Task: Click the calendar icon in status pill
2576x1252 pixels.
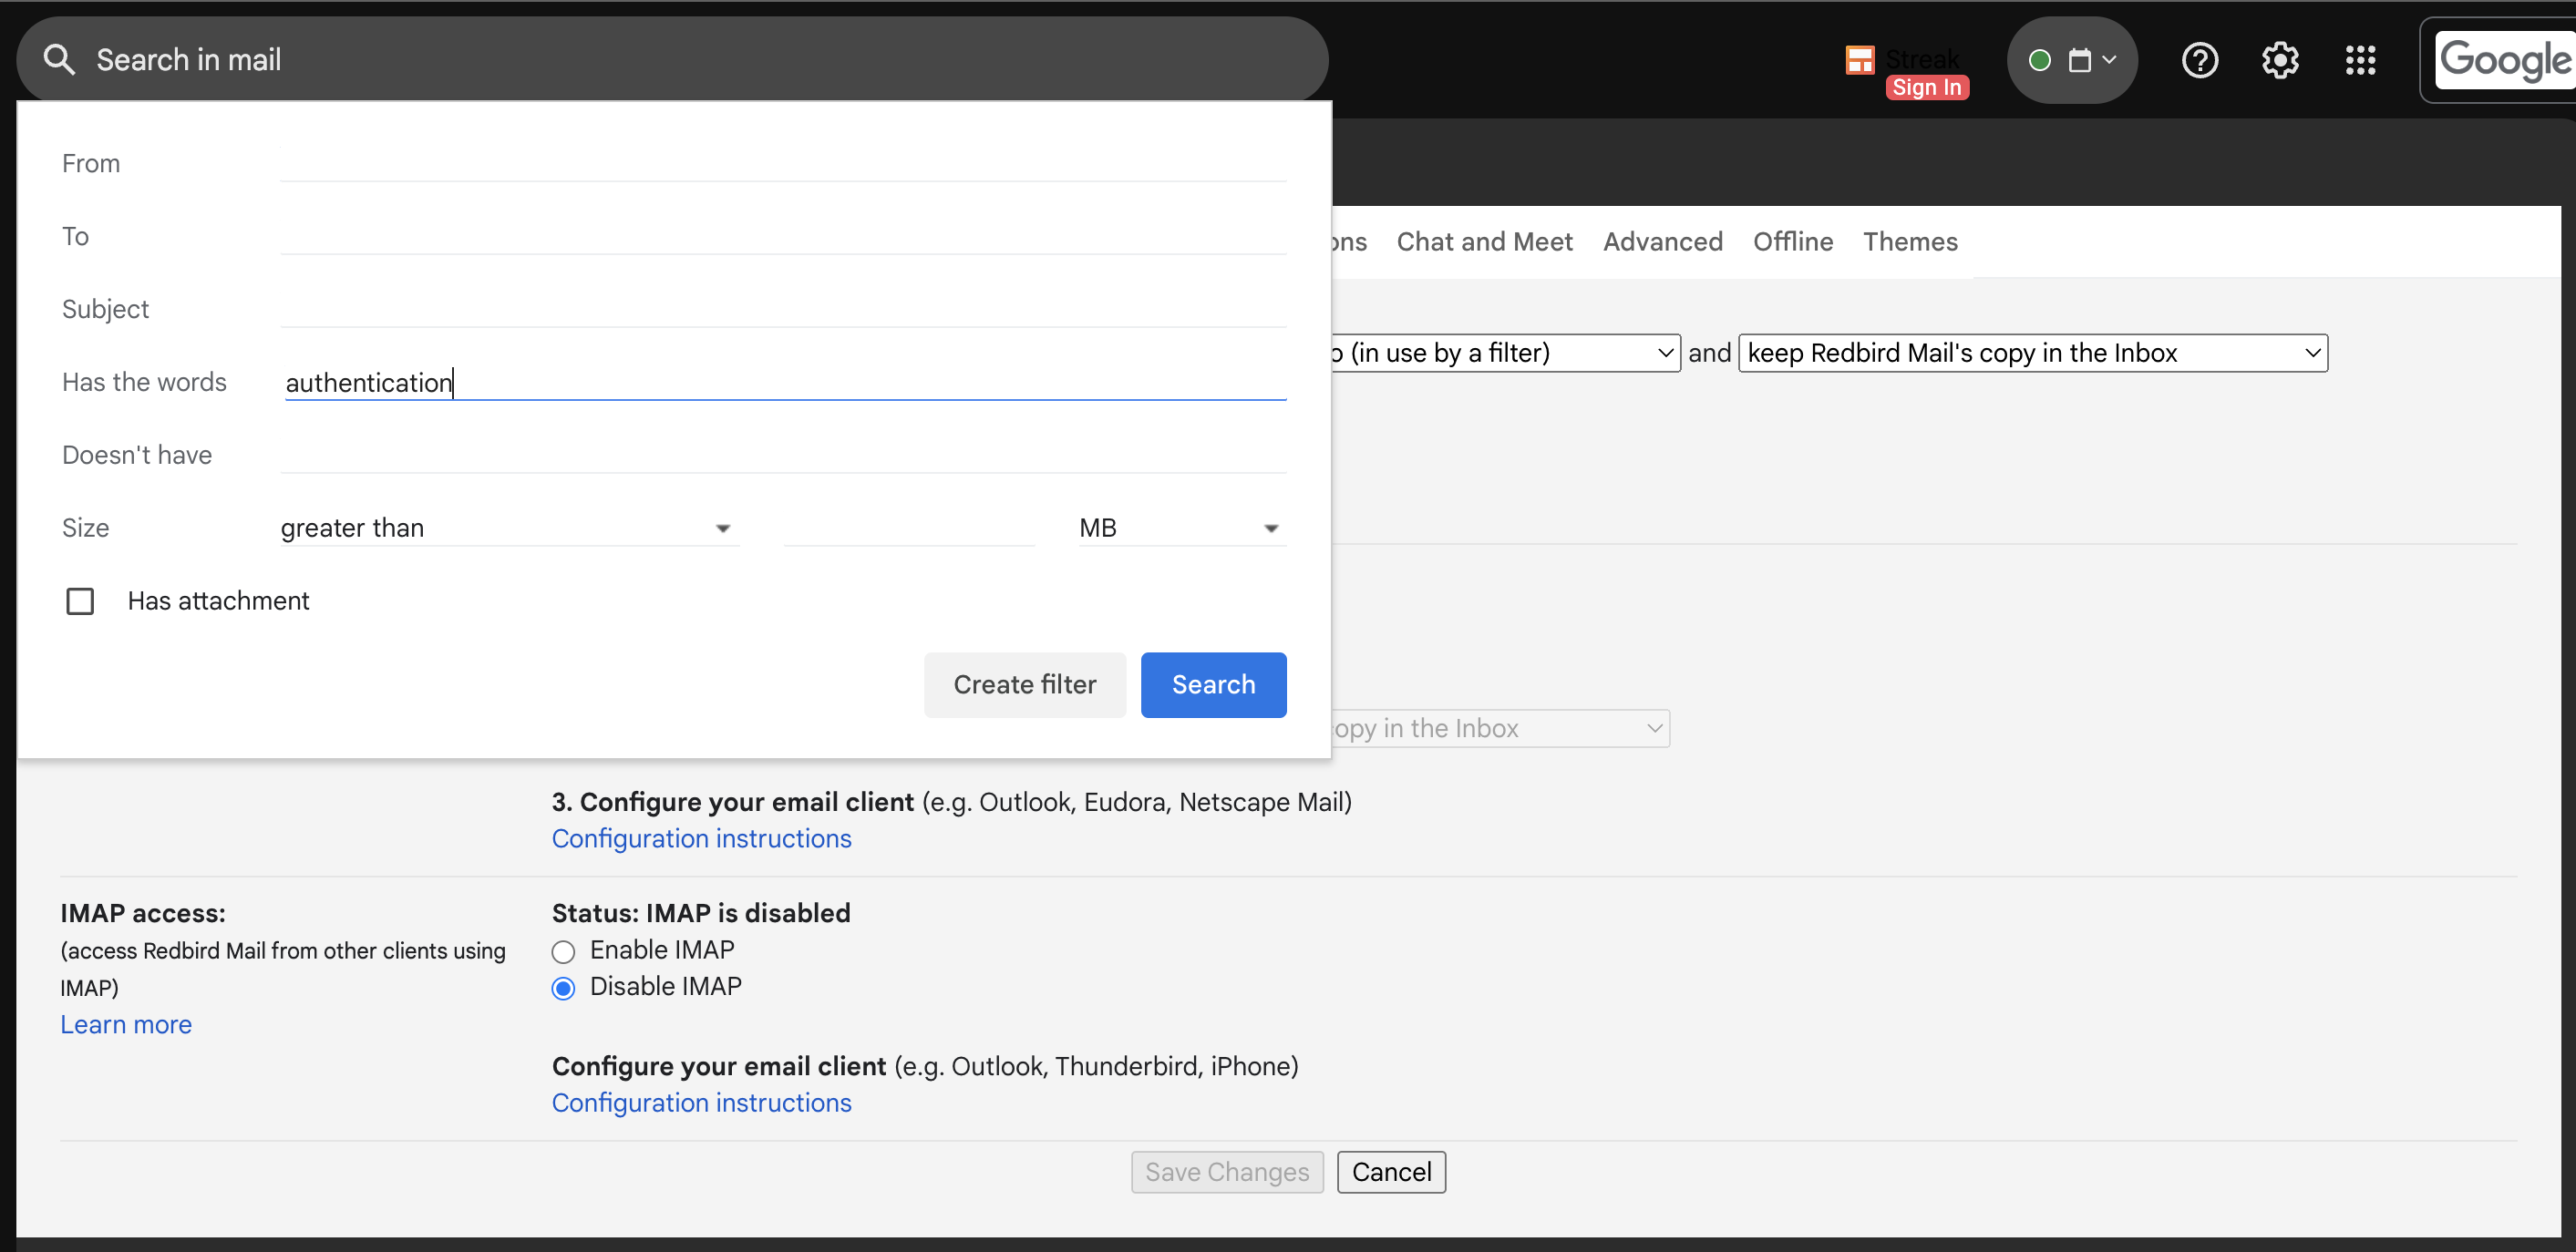Action: pos(2080,61)
